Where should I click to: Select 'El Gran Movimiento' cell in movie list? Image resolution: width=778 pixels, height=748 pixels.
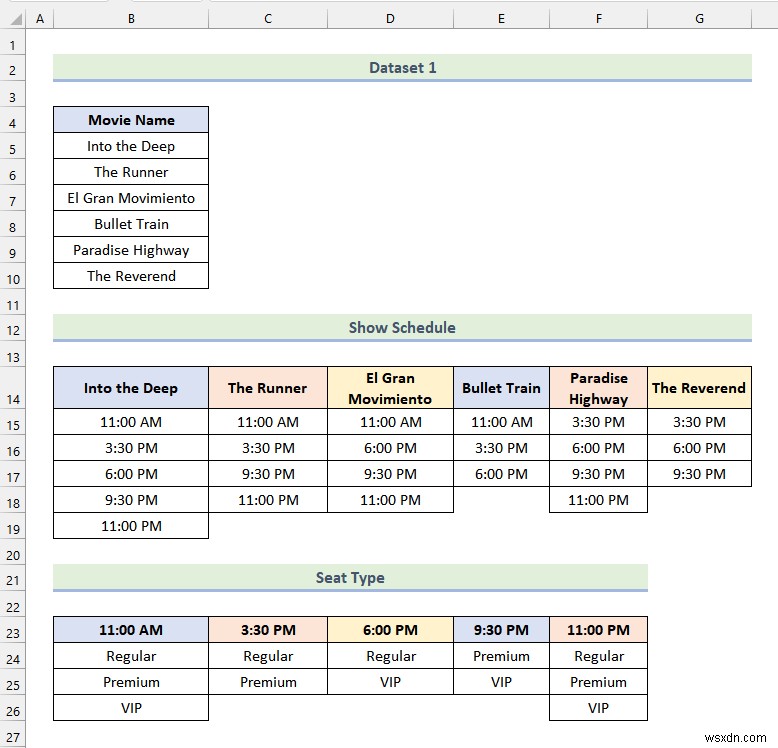(x=131, y=197)
